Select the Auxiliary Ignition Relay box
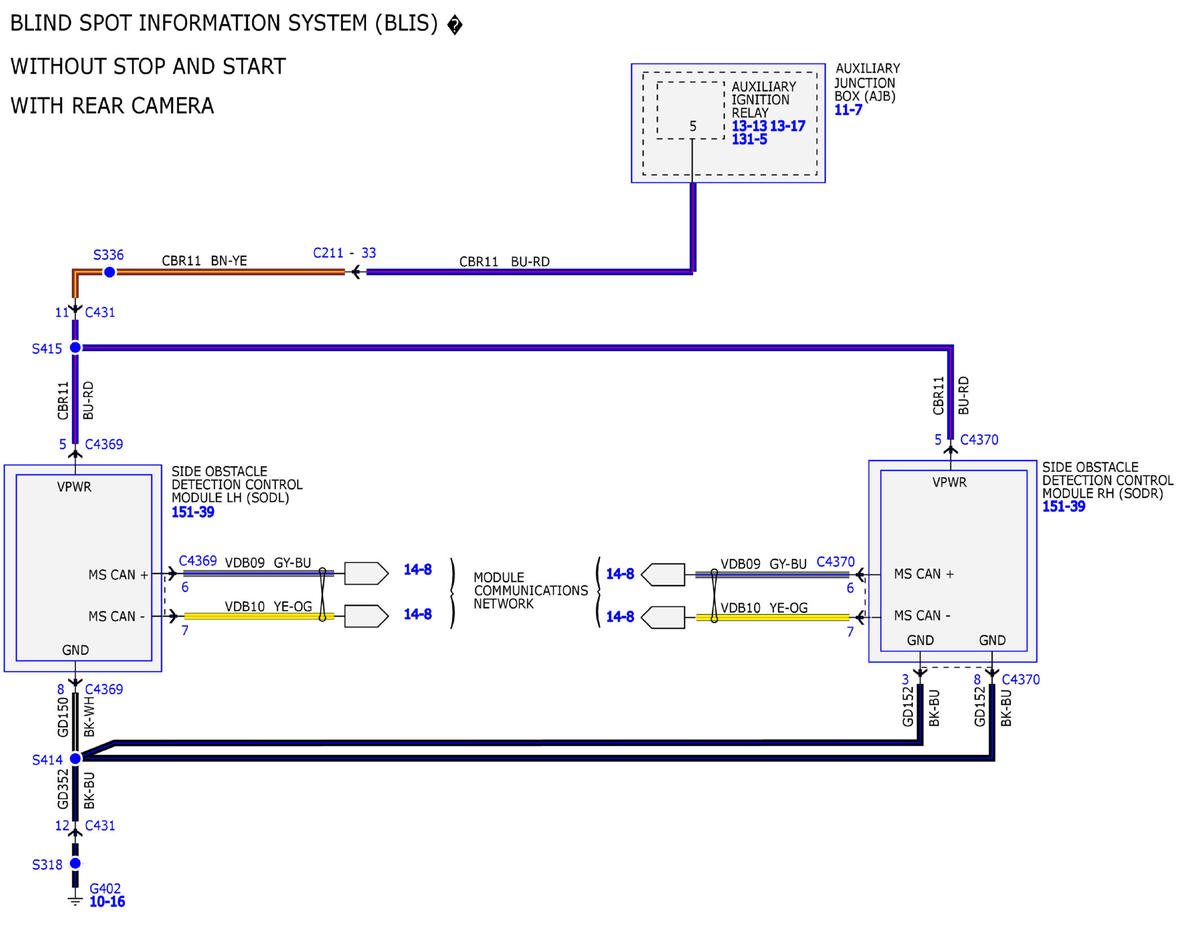 tap(690, 110)
